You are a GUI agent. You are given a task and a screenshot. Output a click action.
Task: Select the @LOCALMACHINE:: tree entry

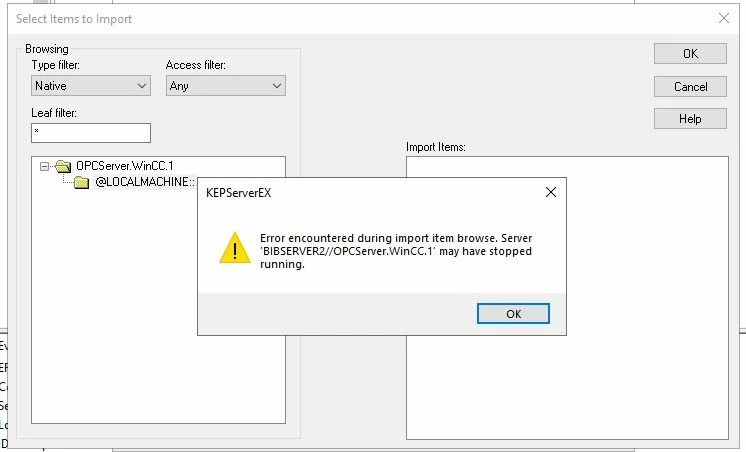click(145, 182)
